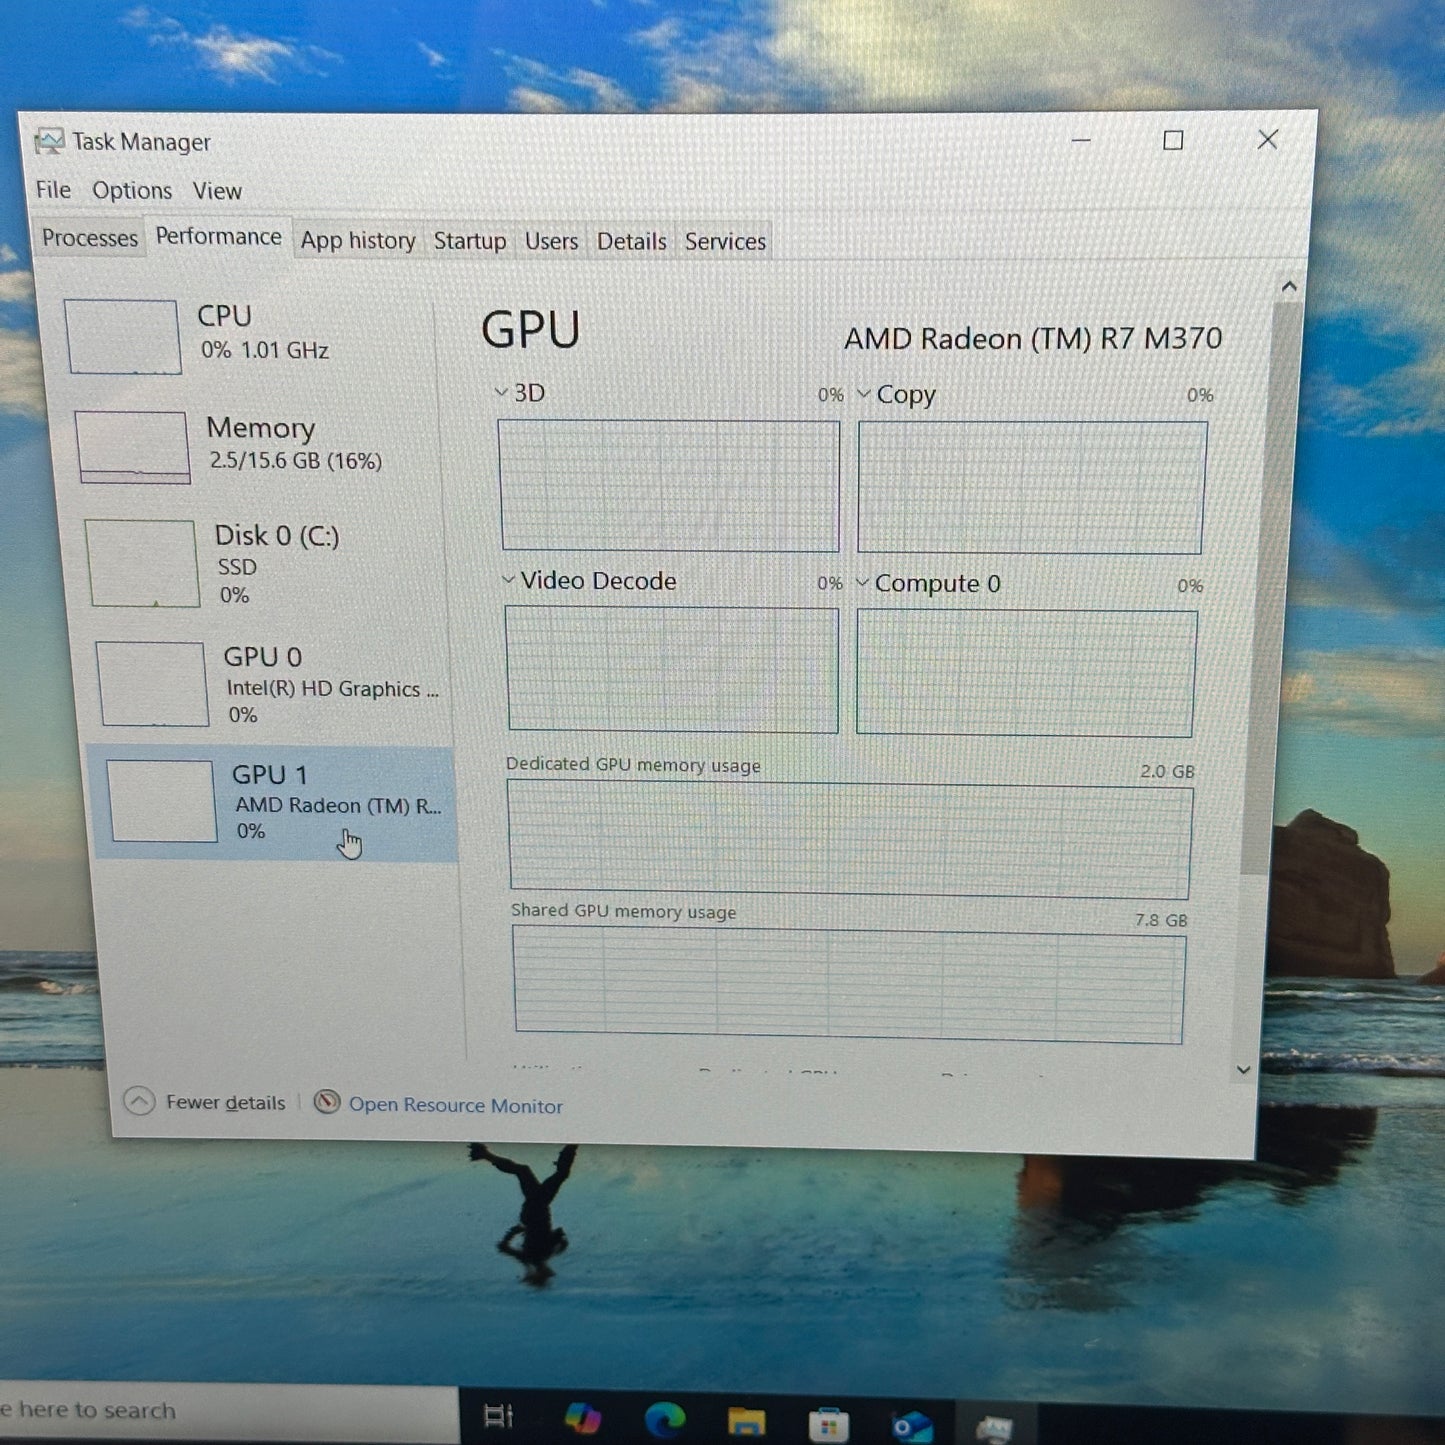
Task: Select Disk 0 (C:) entry
Action: [x=262, y=563]
